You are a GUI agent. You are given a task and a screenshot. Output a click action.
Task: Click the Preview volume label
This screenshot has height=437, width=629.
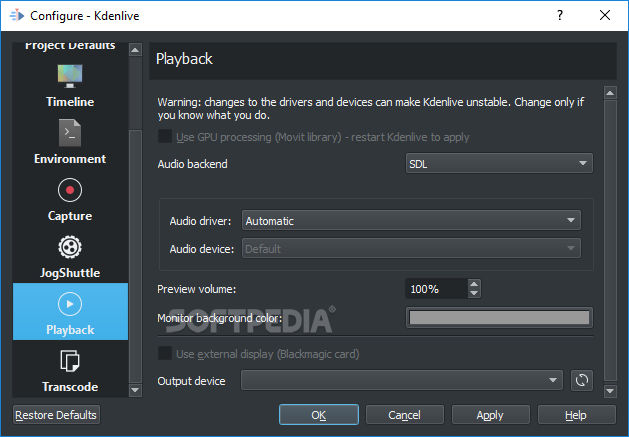(x=197, y=289)
